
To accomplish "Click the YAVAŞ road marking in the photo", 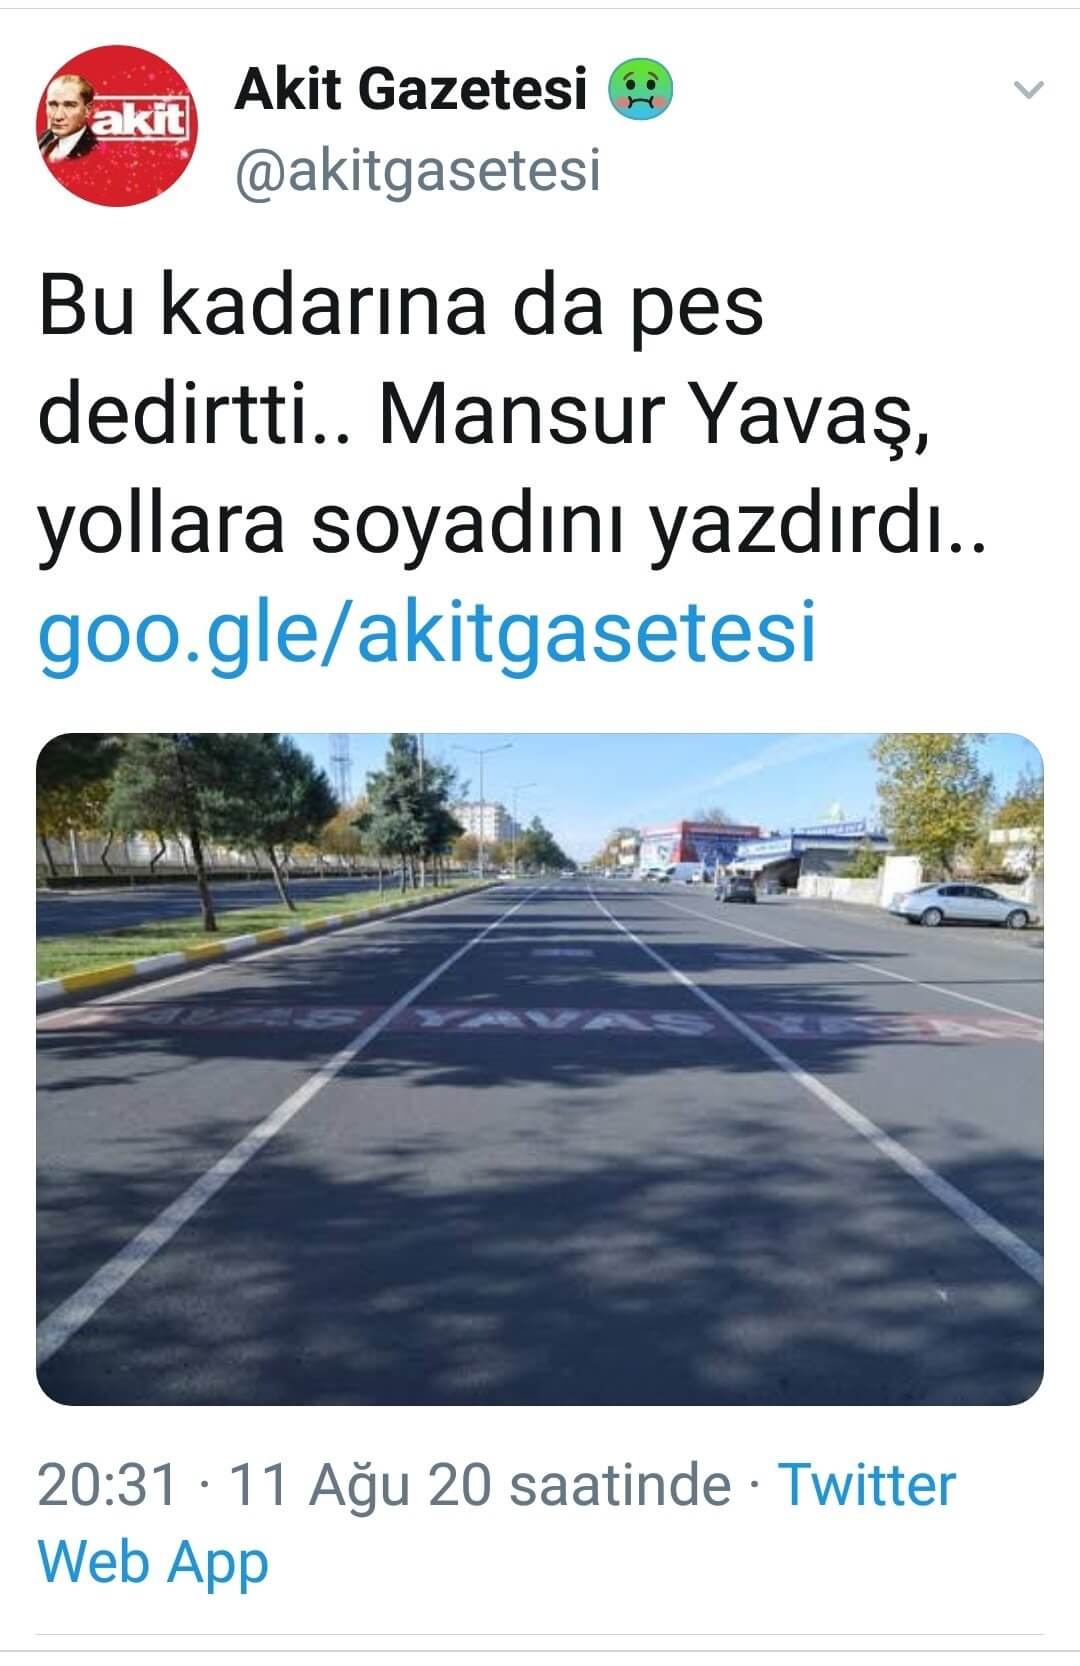I will point(563,1020).
